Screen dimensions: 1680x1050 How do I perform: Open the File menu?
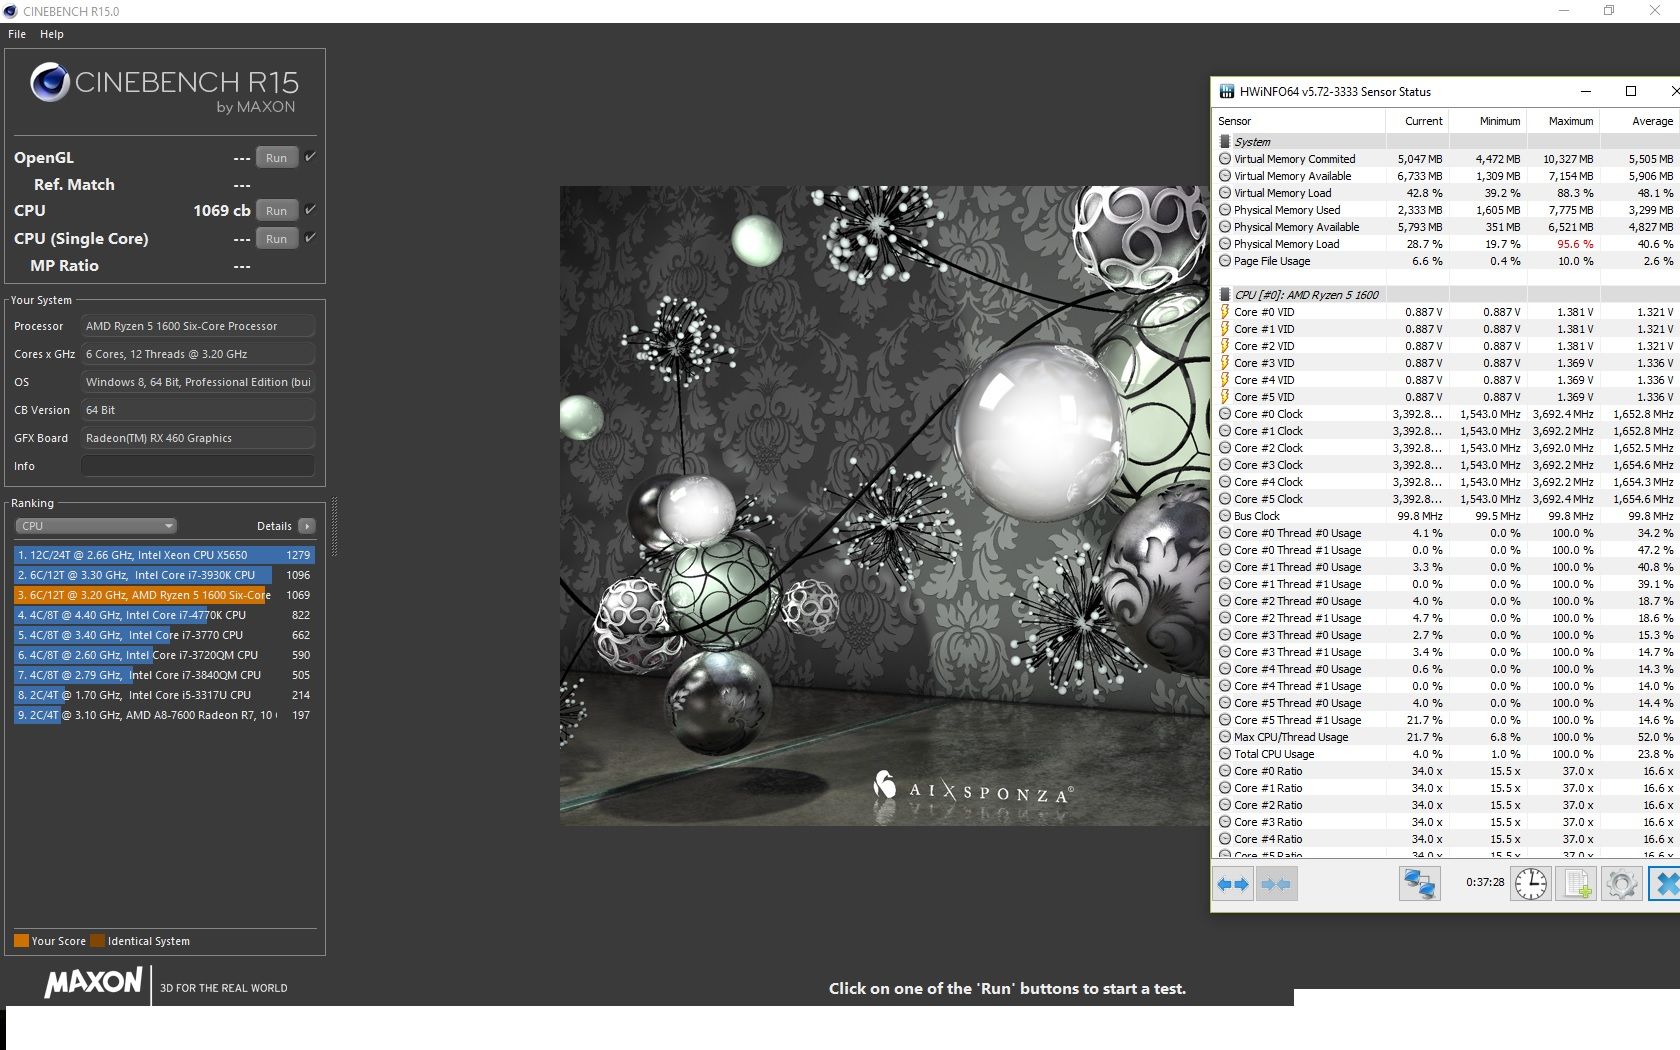point(17,34)
